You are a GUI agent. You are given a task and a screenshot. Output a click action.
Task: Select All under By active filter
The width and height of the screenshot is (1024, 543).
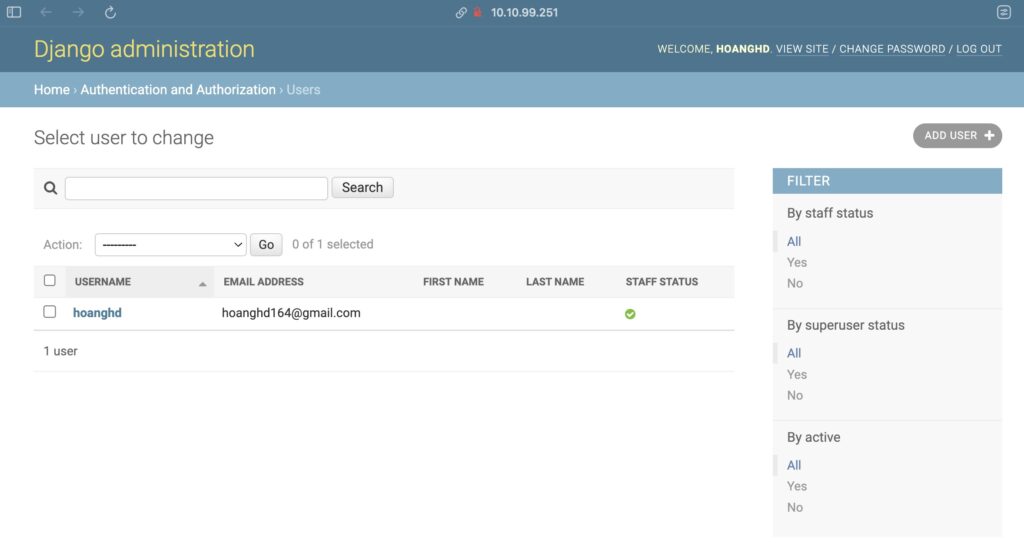(793, 465)
